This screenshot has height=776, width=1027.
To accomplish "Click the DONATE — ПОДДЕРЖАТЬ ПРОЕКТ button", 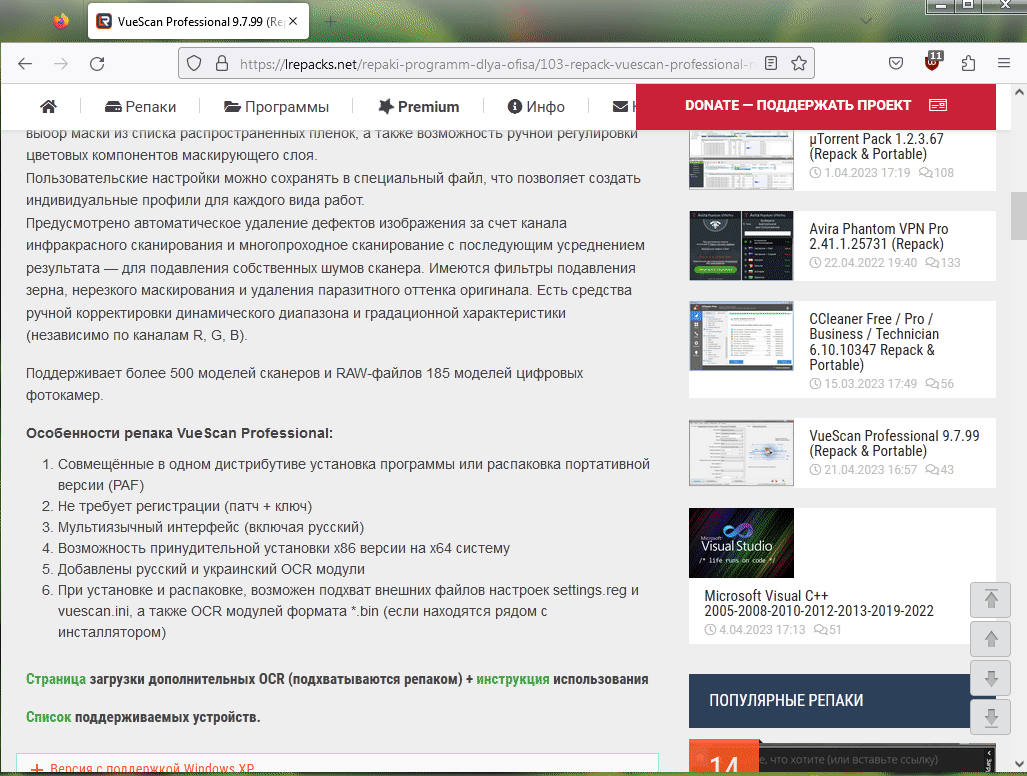I will coord(815,105).
